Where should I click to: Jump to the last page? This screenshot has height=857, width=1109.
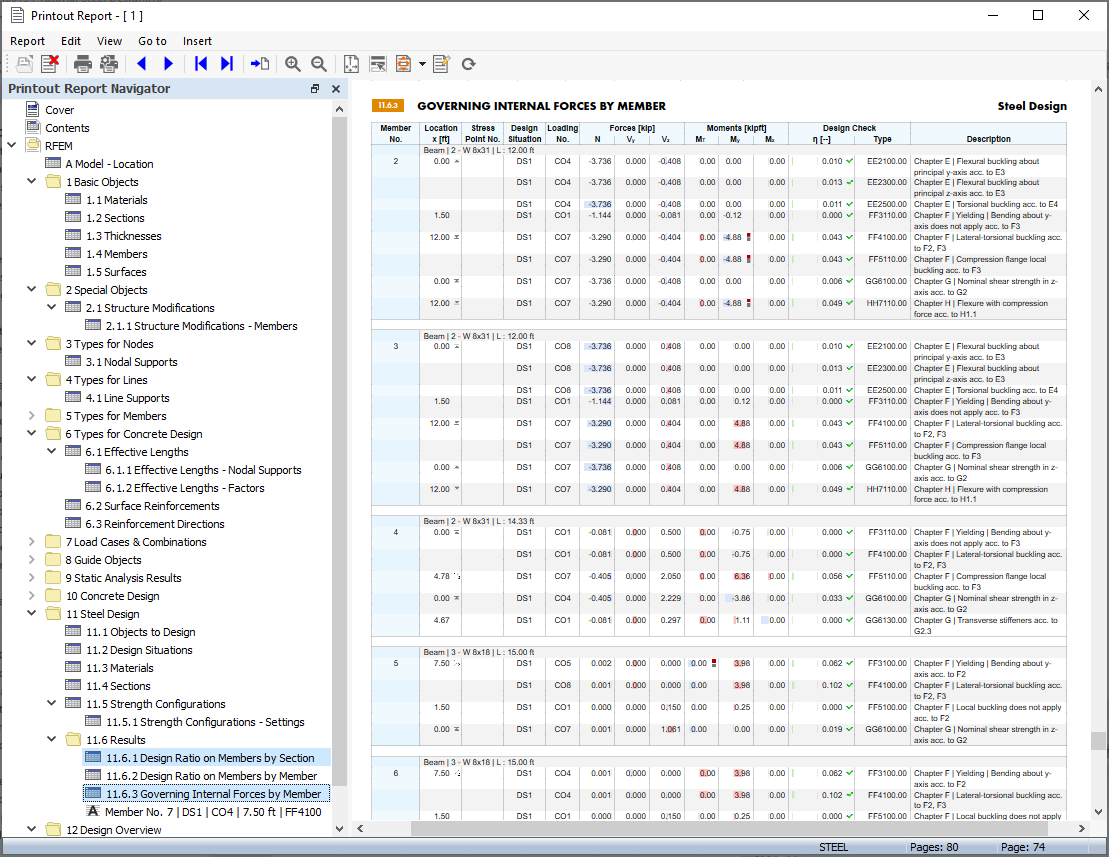227,64
